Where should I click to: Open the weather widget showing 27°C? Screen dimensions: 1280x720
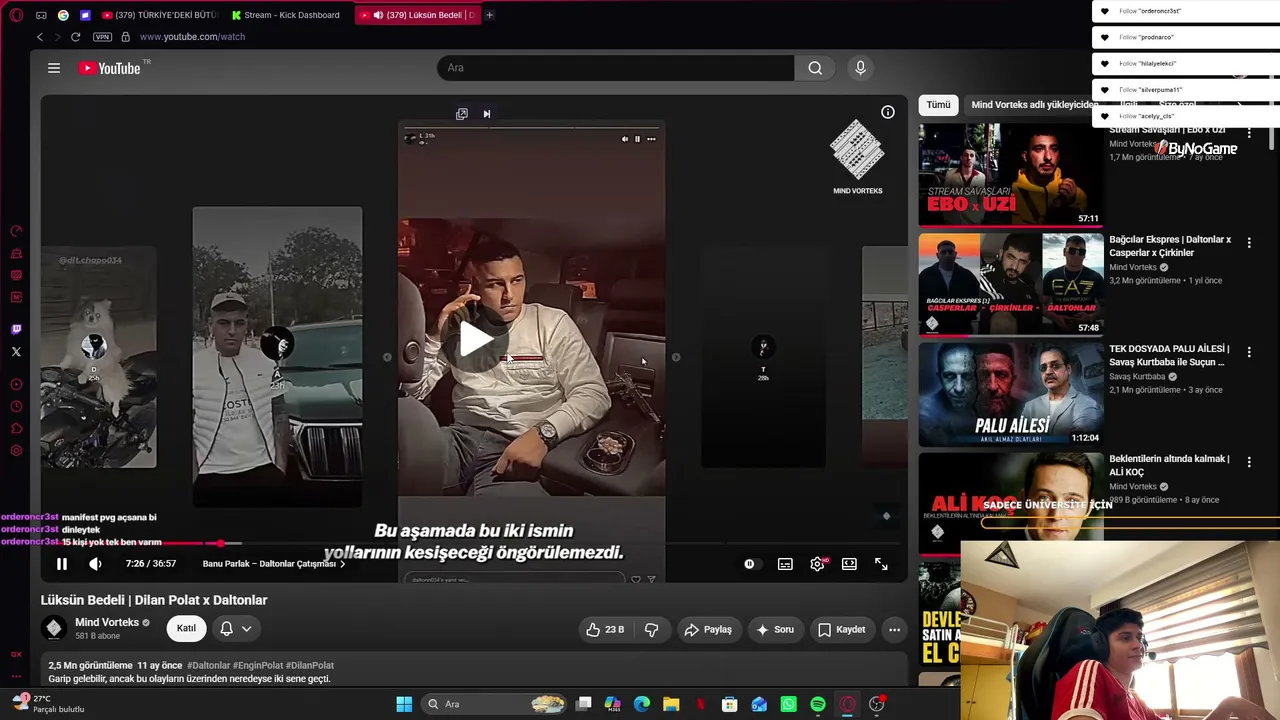coord(48,704)
